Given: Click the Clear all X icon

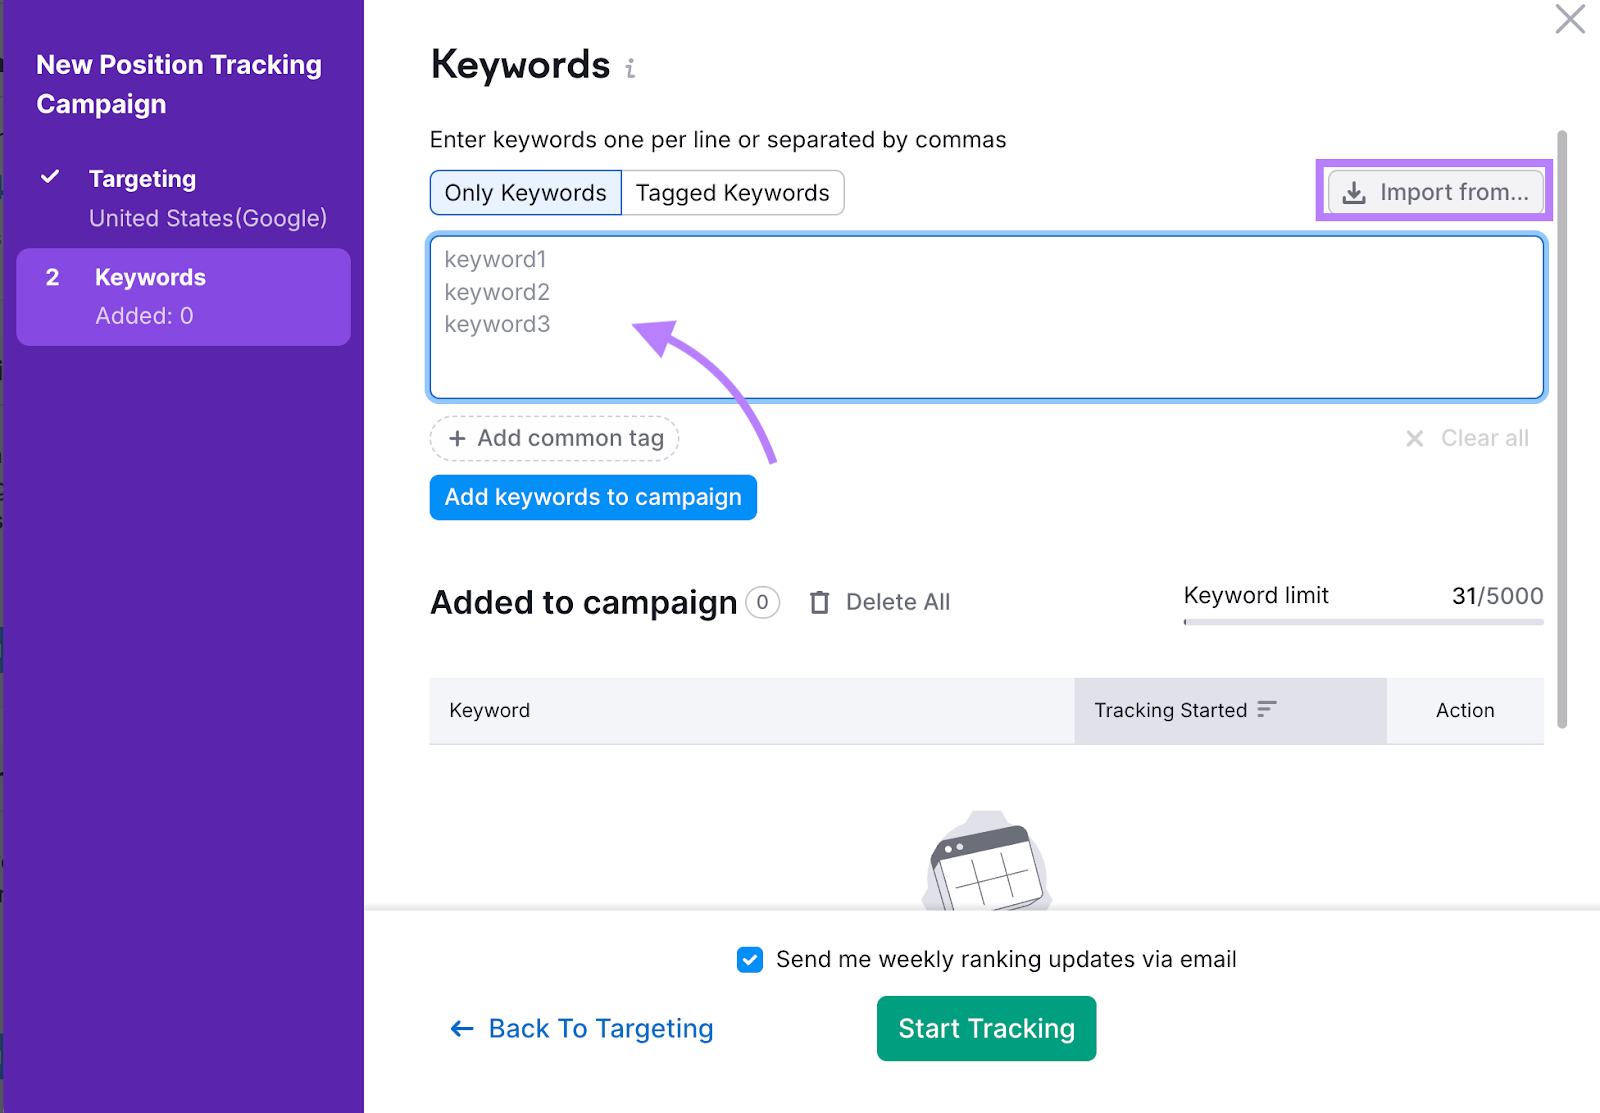Looking at the screenshot, I should (x=1415, y=438).
